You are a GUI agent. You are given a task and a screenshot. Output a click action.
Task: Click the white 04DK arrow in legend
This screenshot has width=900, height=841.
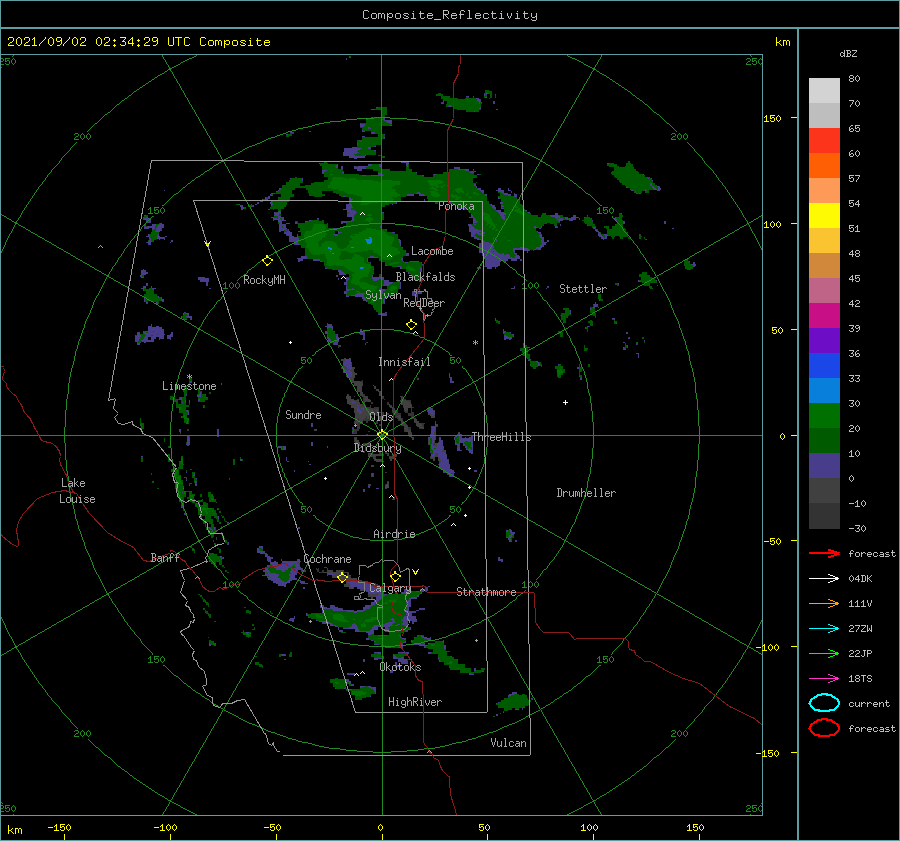pyautogui.click(x=824, y=578)
